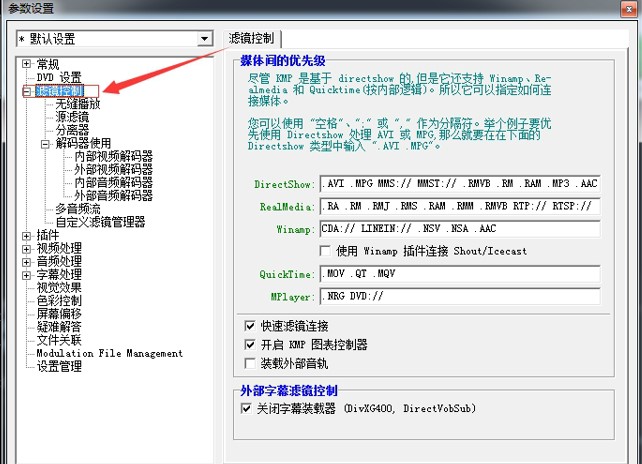Uncheck 关闭字幕装载器 checkbox
The image size is (642, 464).
coord(246,408)
